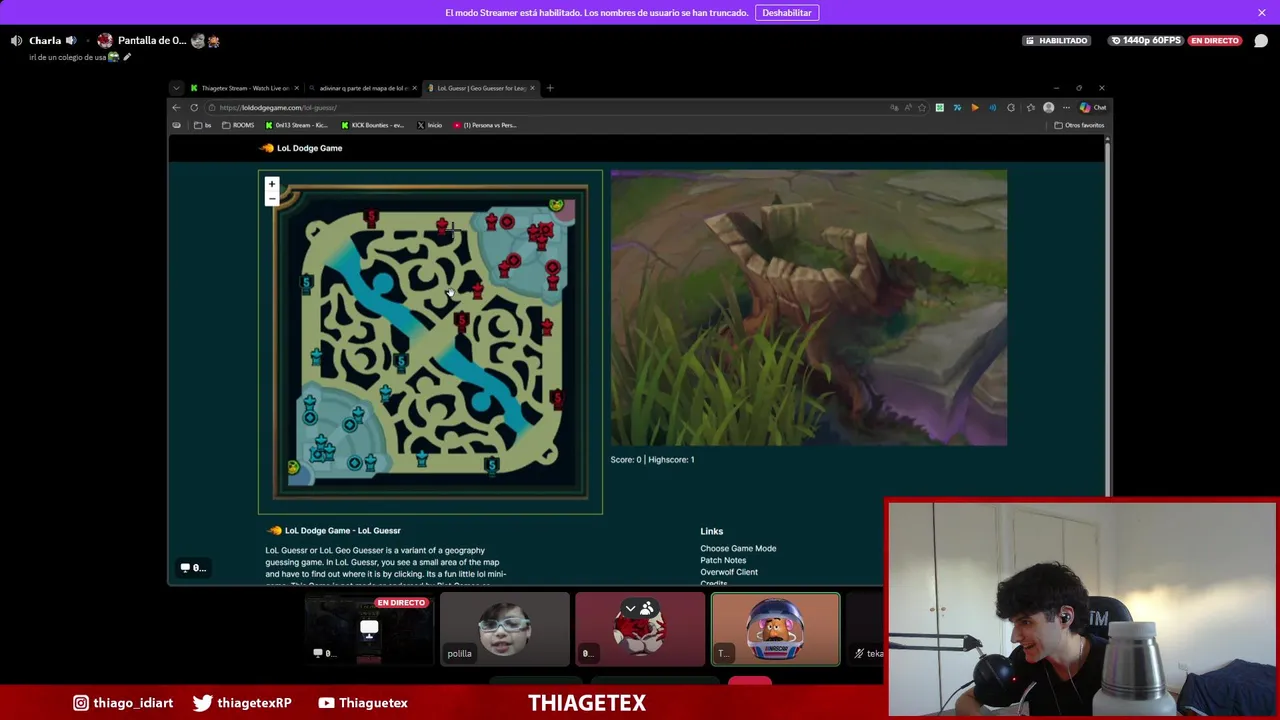Reload the browser page
Viewport: 1280px width, 720px height.
coord(194,107)
